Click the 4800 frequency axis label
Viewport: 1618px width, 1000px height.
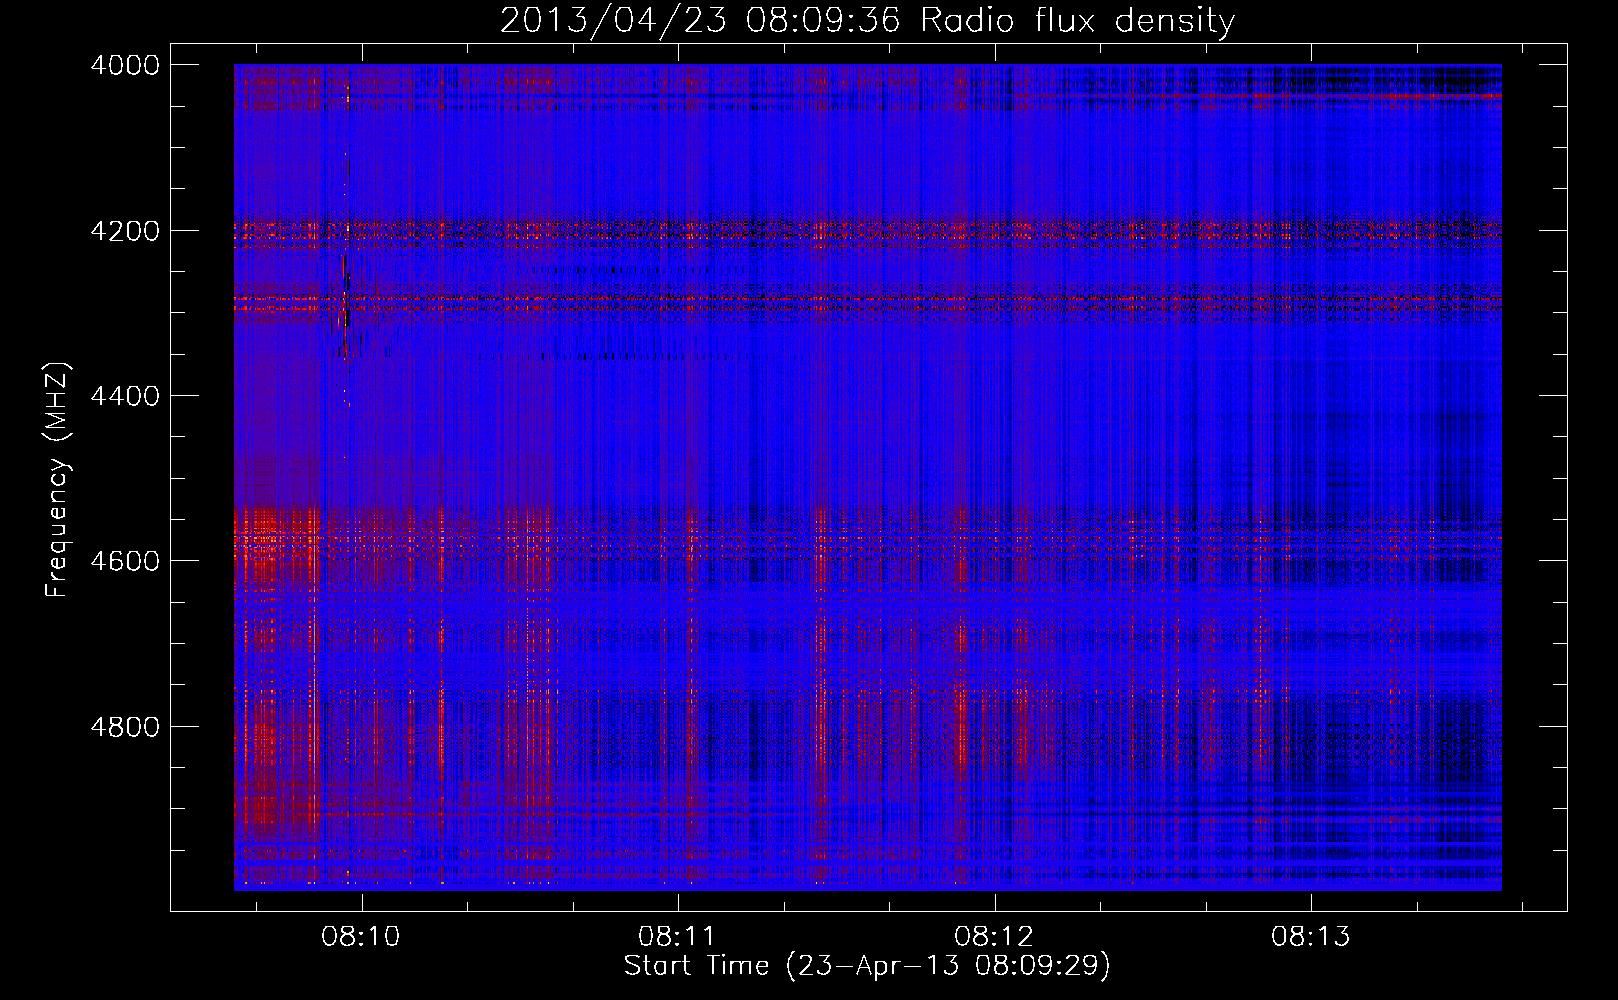[x=125, y=726]
